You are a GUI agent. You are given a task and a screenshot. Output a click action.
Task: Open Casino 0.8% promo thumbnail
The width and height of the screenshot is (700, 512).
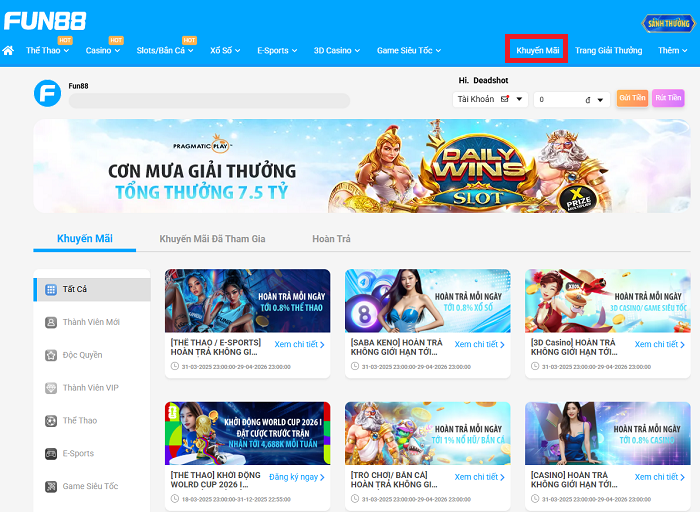pyautogui.click(x=608, y=433)
